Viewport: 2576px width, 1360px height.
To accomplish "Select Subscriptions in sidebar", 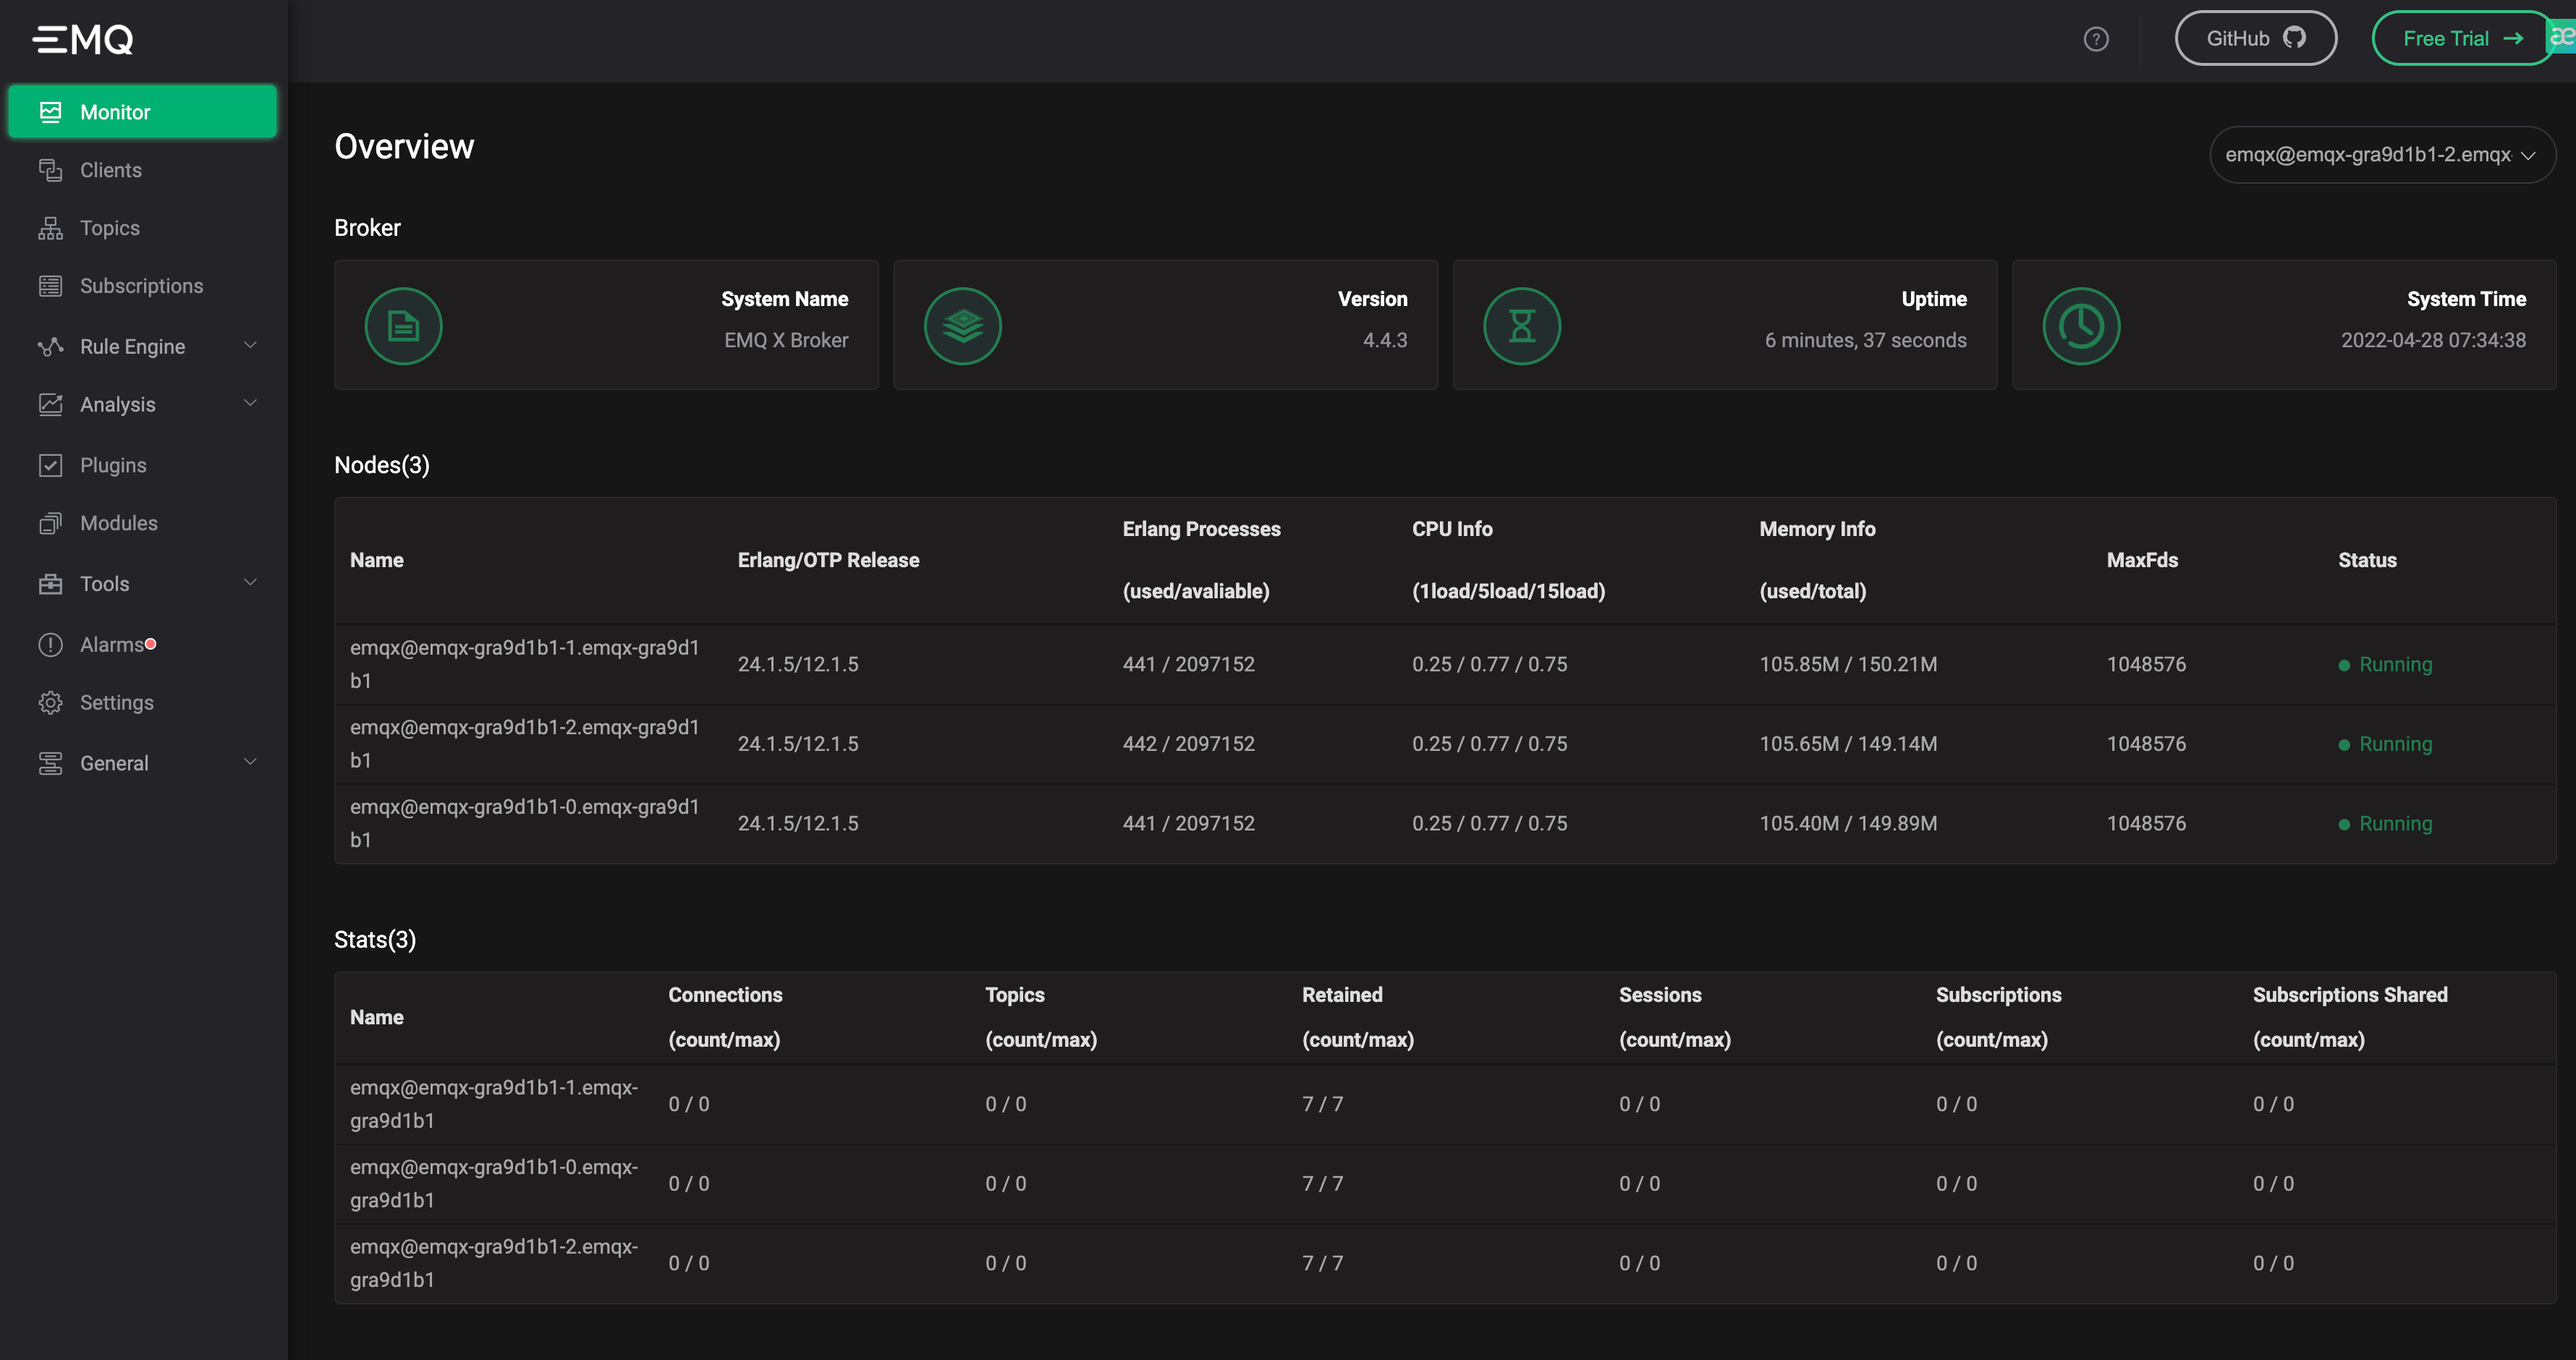I will pyautogui.click(x=143, y=286).
